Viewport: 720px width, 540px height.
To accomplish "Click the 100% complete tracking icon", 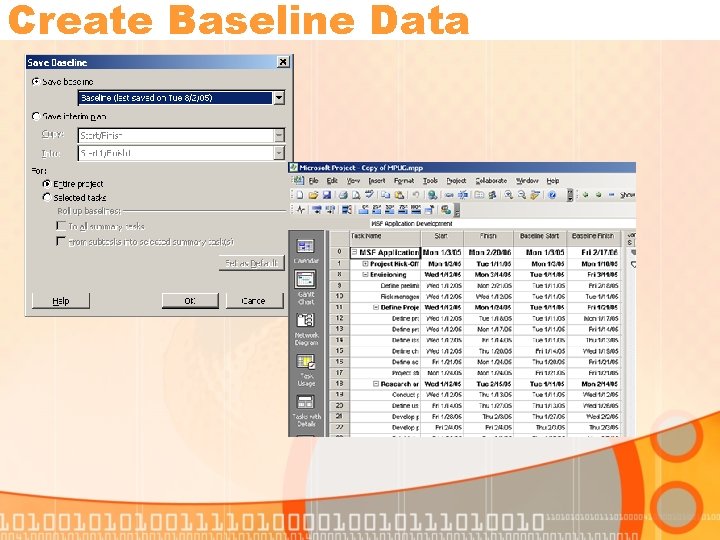I will (416, 210).
